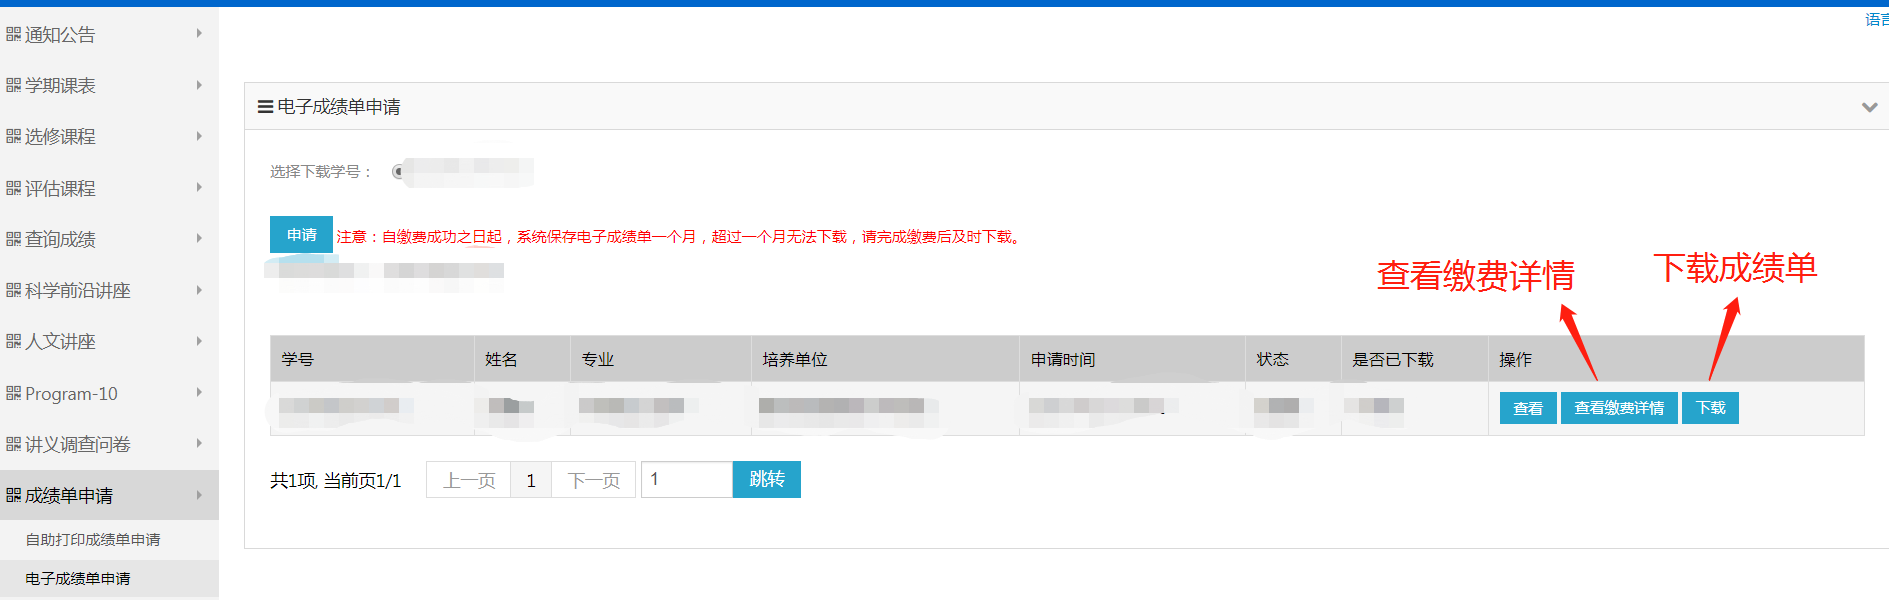Click the grid icon beside 人文讲座

(x=13, y=342)
